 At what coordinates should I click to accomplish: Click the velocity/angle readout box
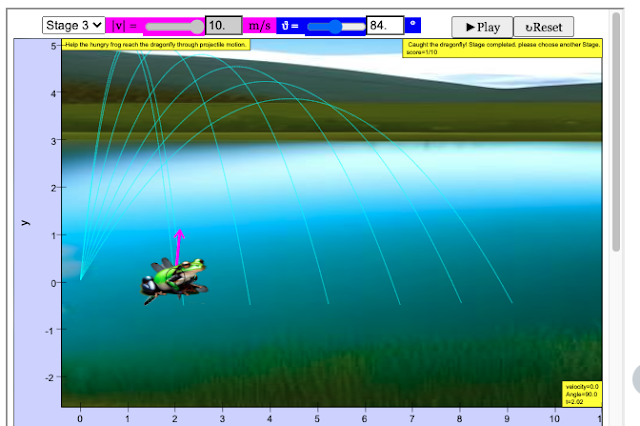pos(582,394)
